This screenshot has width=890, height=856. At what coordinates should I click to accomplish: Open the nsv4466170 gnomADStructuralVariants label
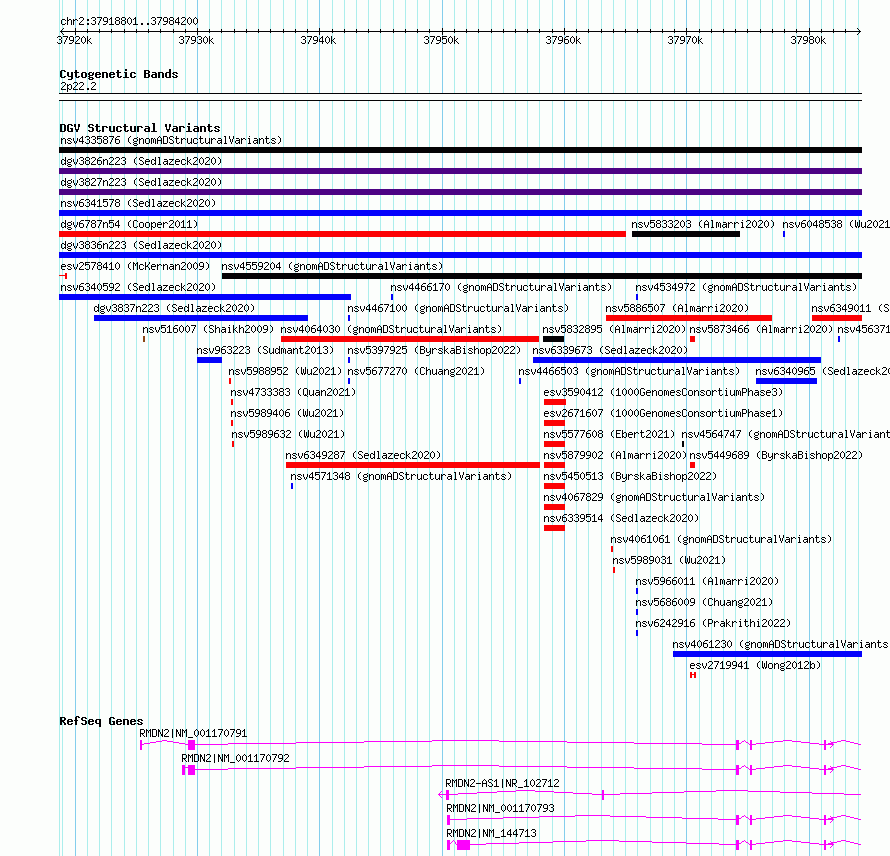coord(501,287)
